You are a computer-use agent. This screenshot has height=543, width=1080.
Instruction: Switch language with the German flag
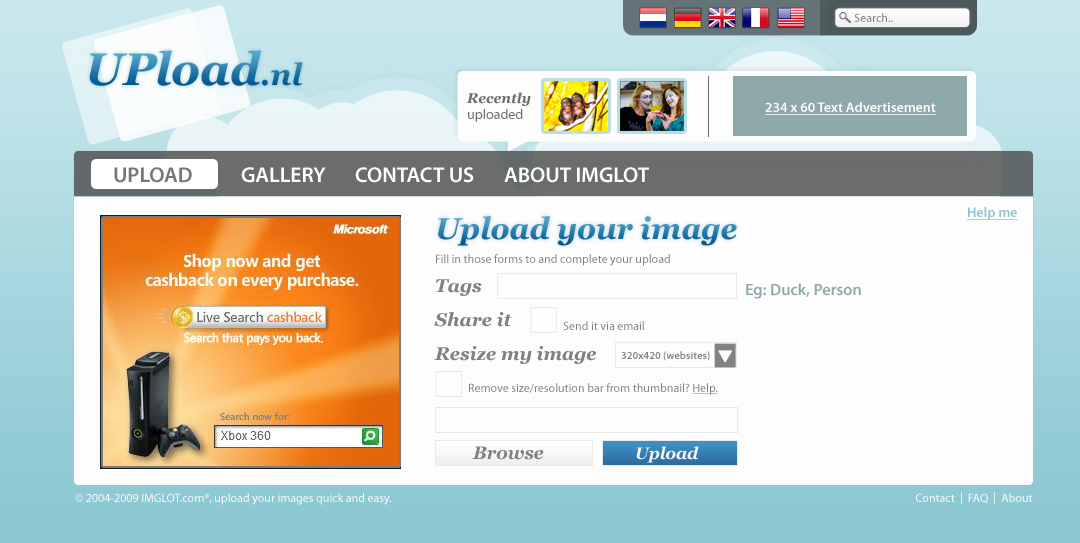[x=687, y=18]
